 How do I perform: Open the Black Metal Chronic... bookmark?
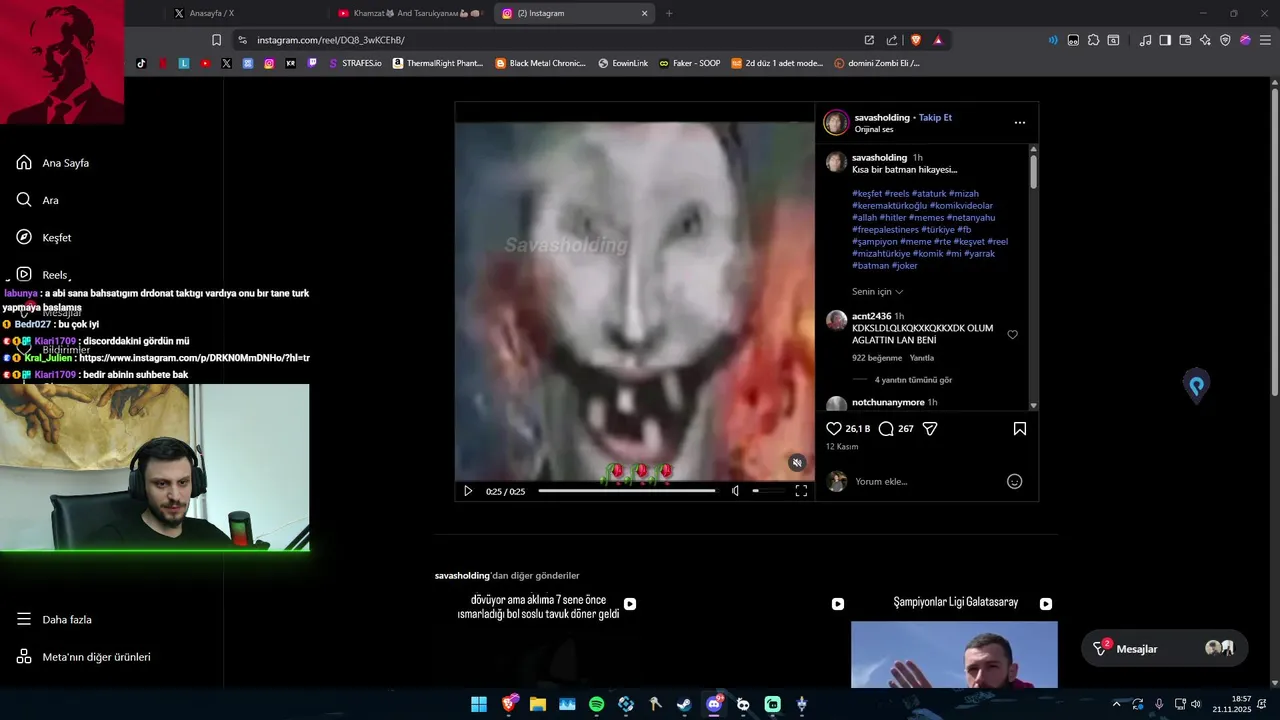coord(541,63)
